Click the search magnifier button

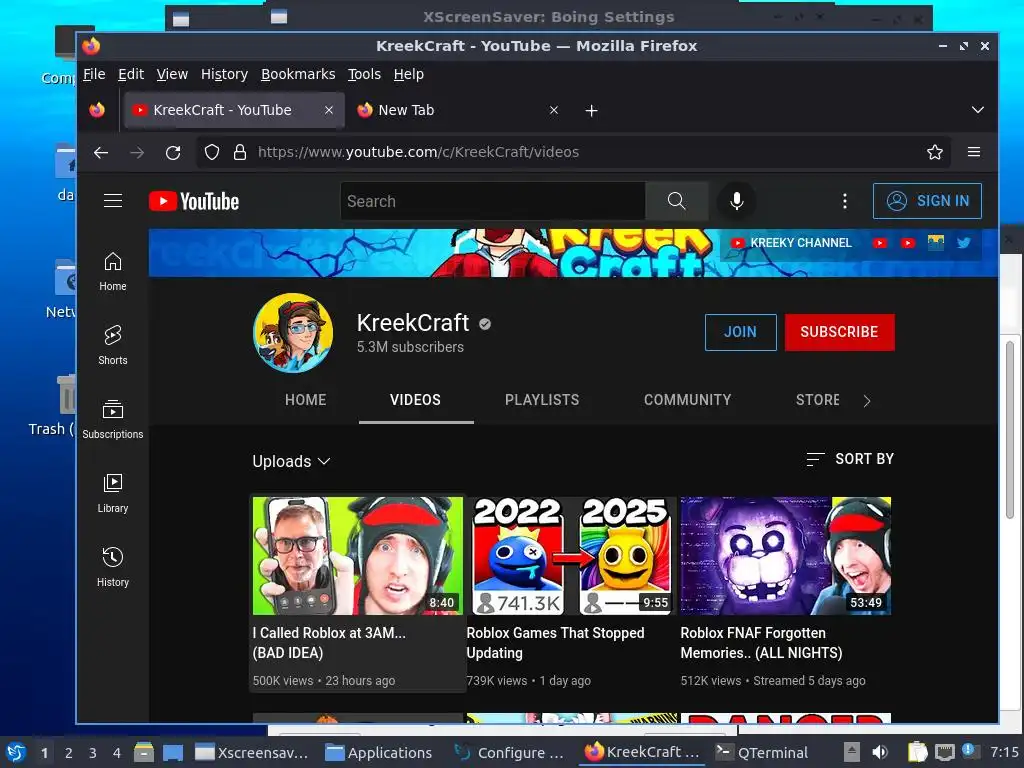click(677, 201)
